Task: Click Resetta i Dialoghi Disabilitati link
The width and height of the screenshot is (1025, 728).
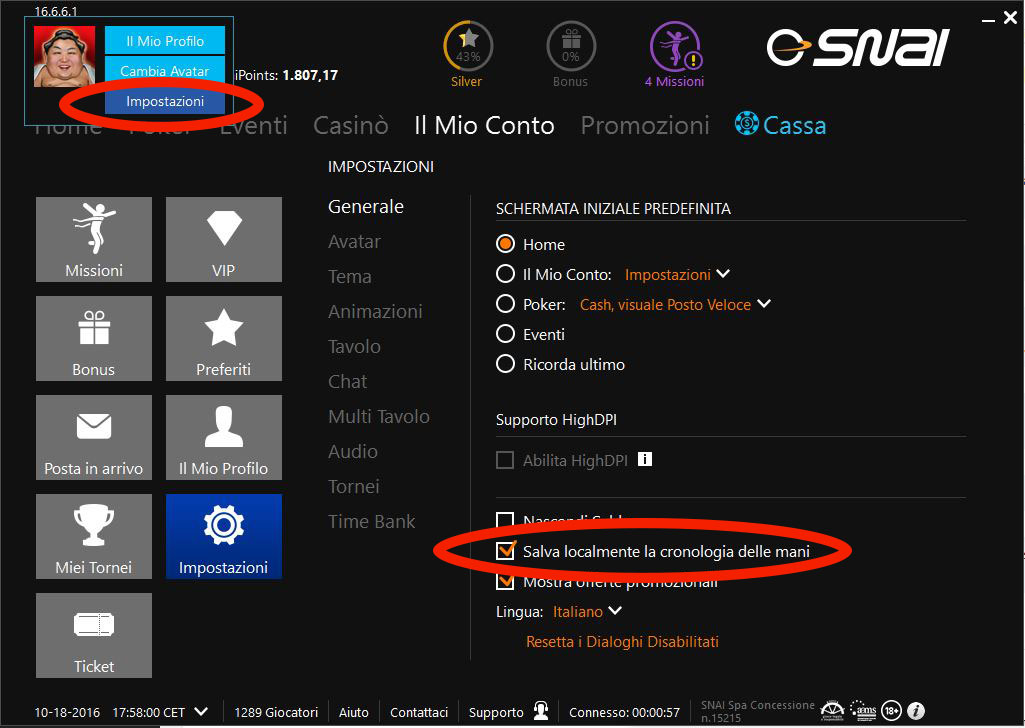Action: click(622, 642)
